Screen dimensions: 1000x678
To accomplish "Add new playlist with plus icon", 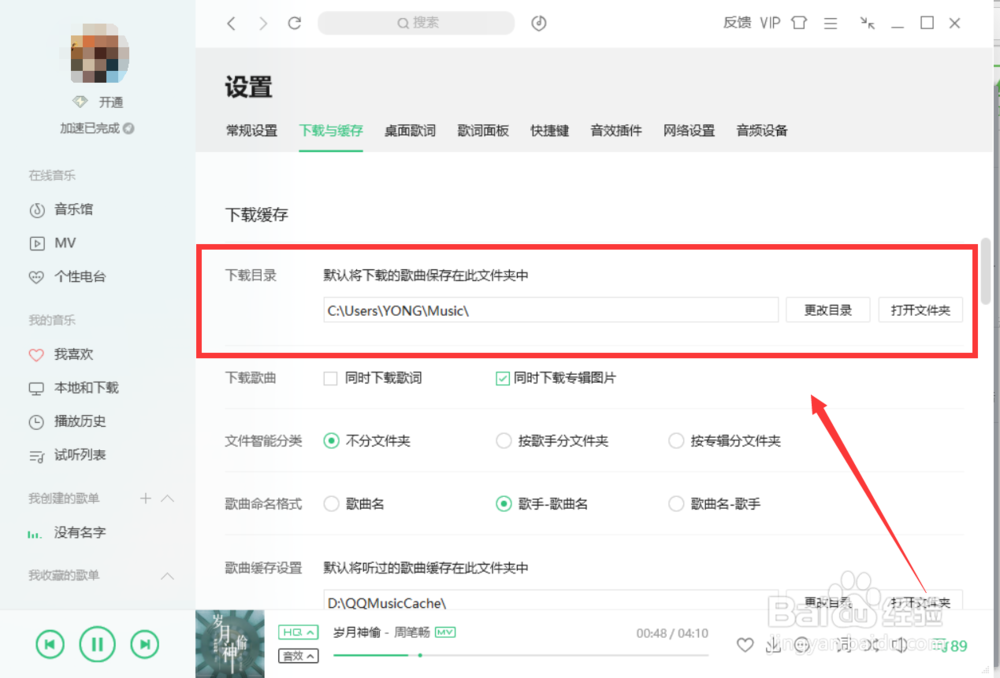I will click(145, 498).
